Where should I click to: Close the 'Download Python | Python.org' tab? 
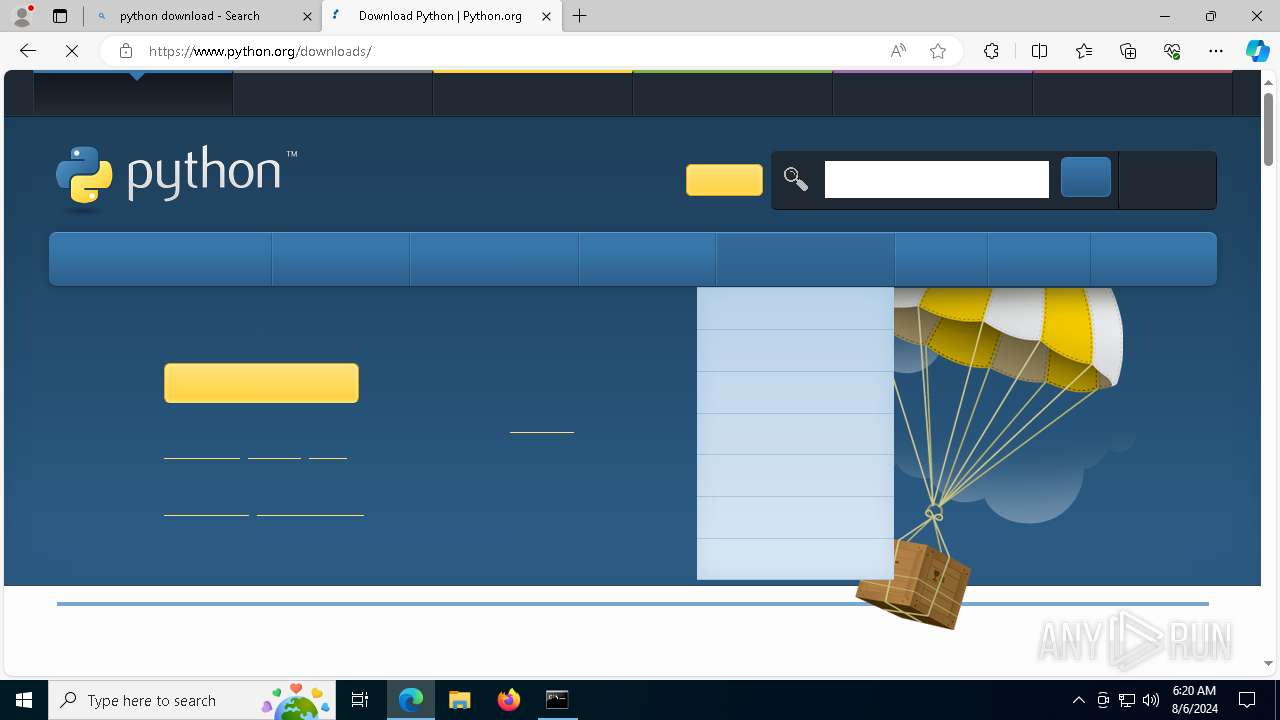546,16
